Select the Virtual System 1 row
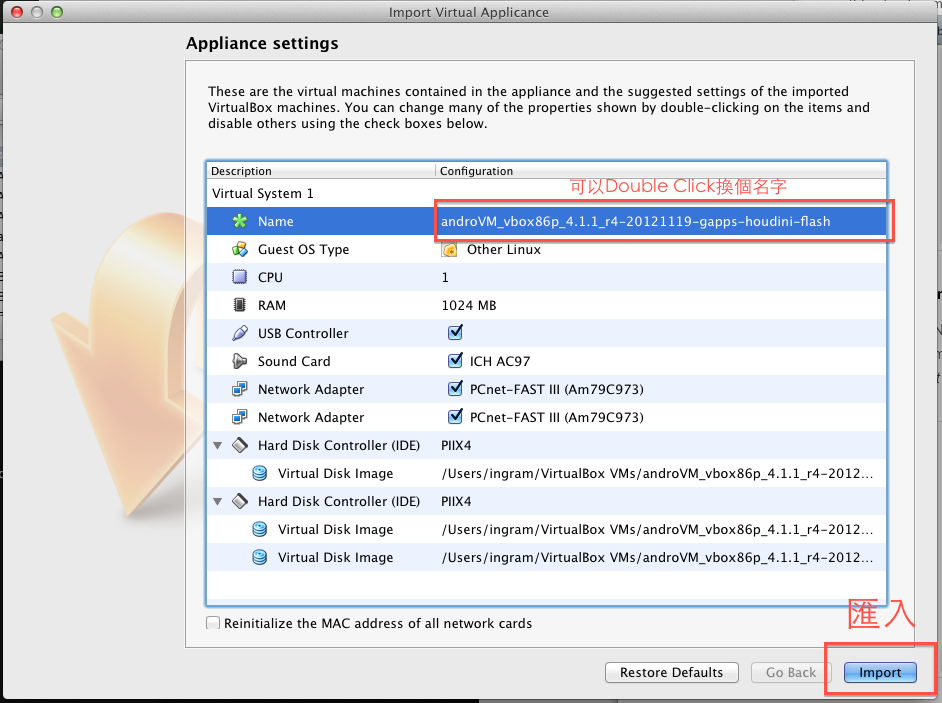The width and height of the screenshot is (942, 703). click(x=263, y=193)
